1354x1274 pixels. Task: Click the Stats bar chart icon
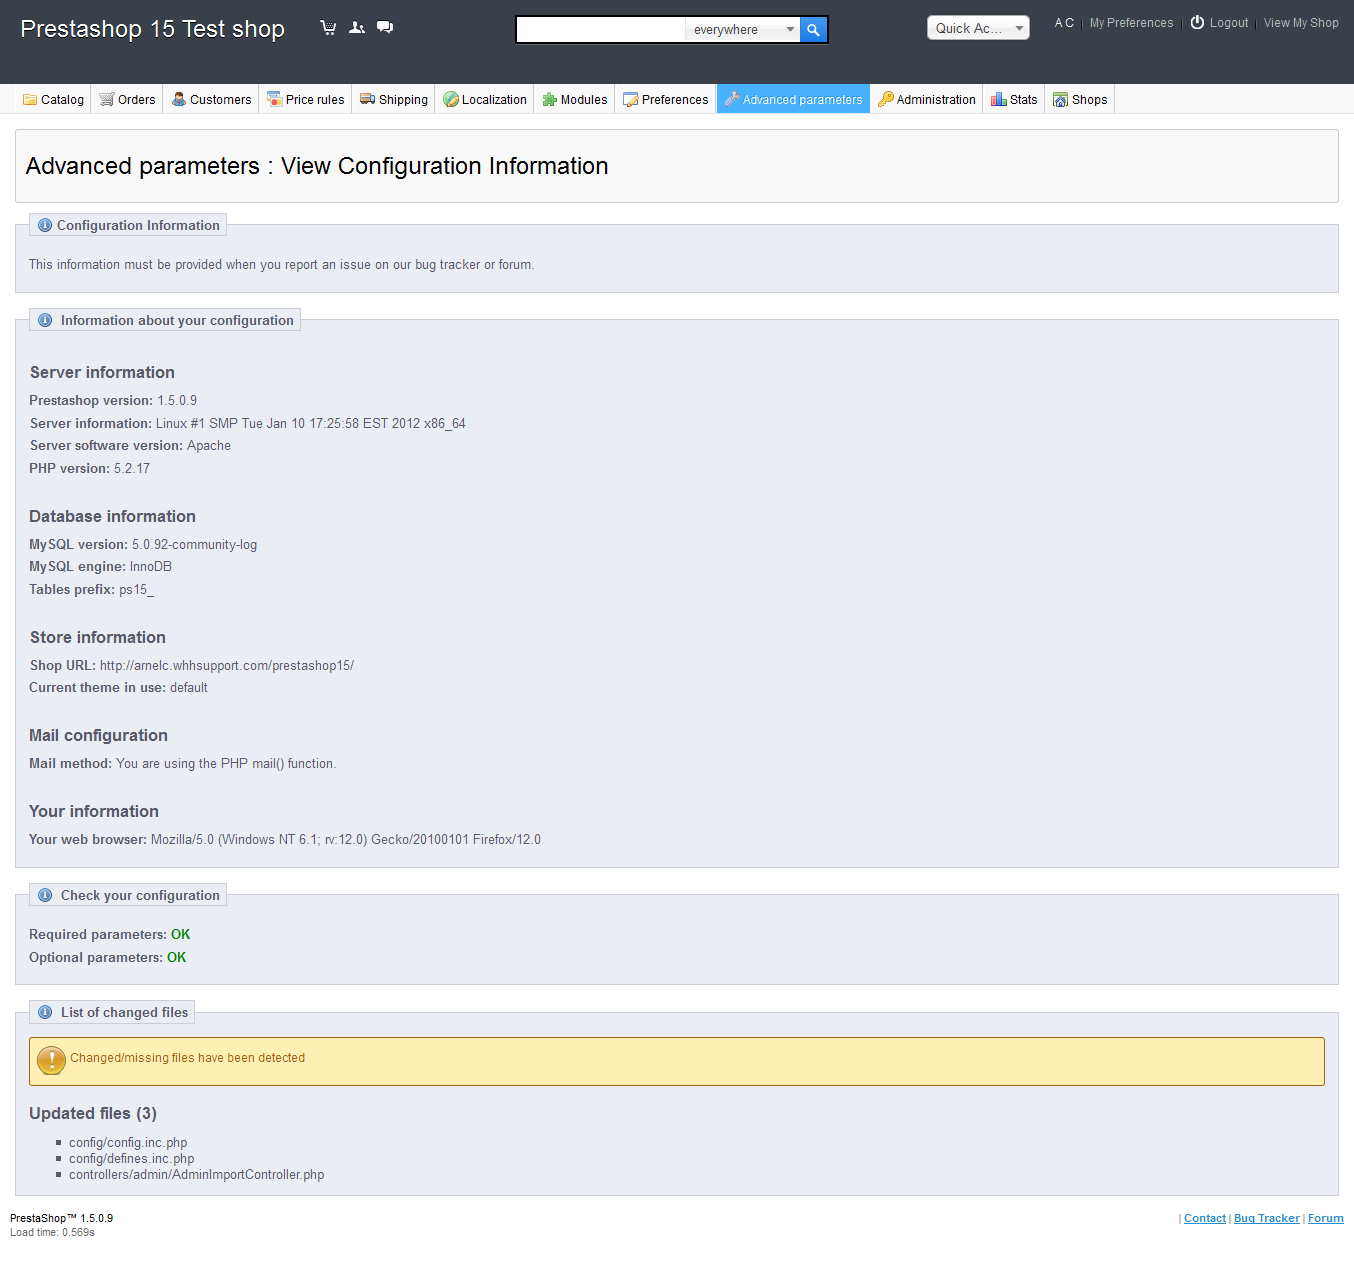click(998, 99)
